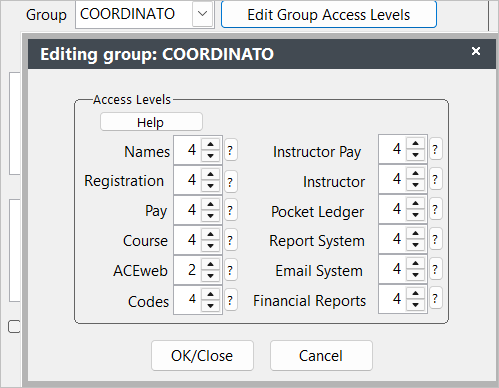Show help for Course level

point(230,240)
